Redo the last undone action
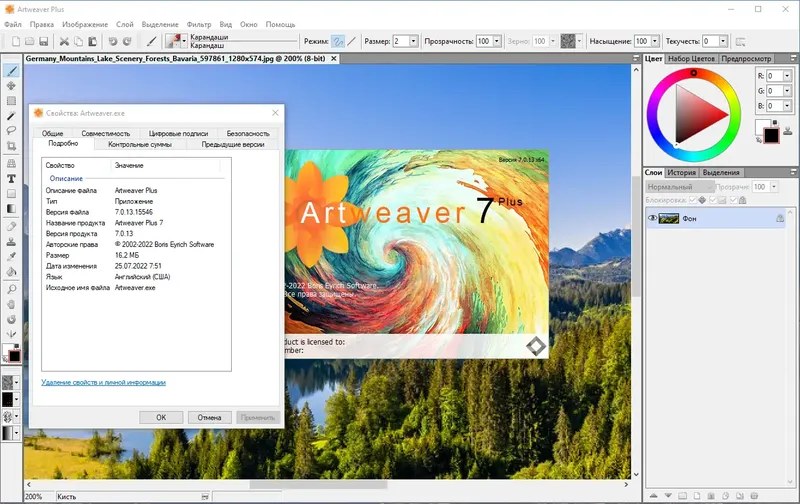Viewport: 800px width, 504px height. click(x=127, y=41)
